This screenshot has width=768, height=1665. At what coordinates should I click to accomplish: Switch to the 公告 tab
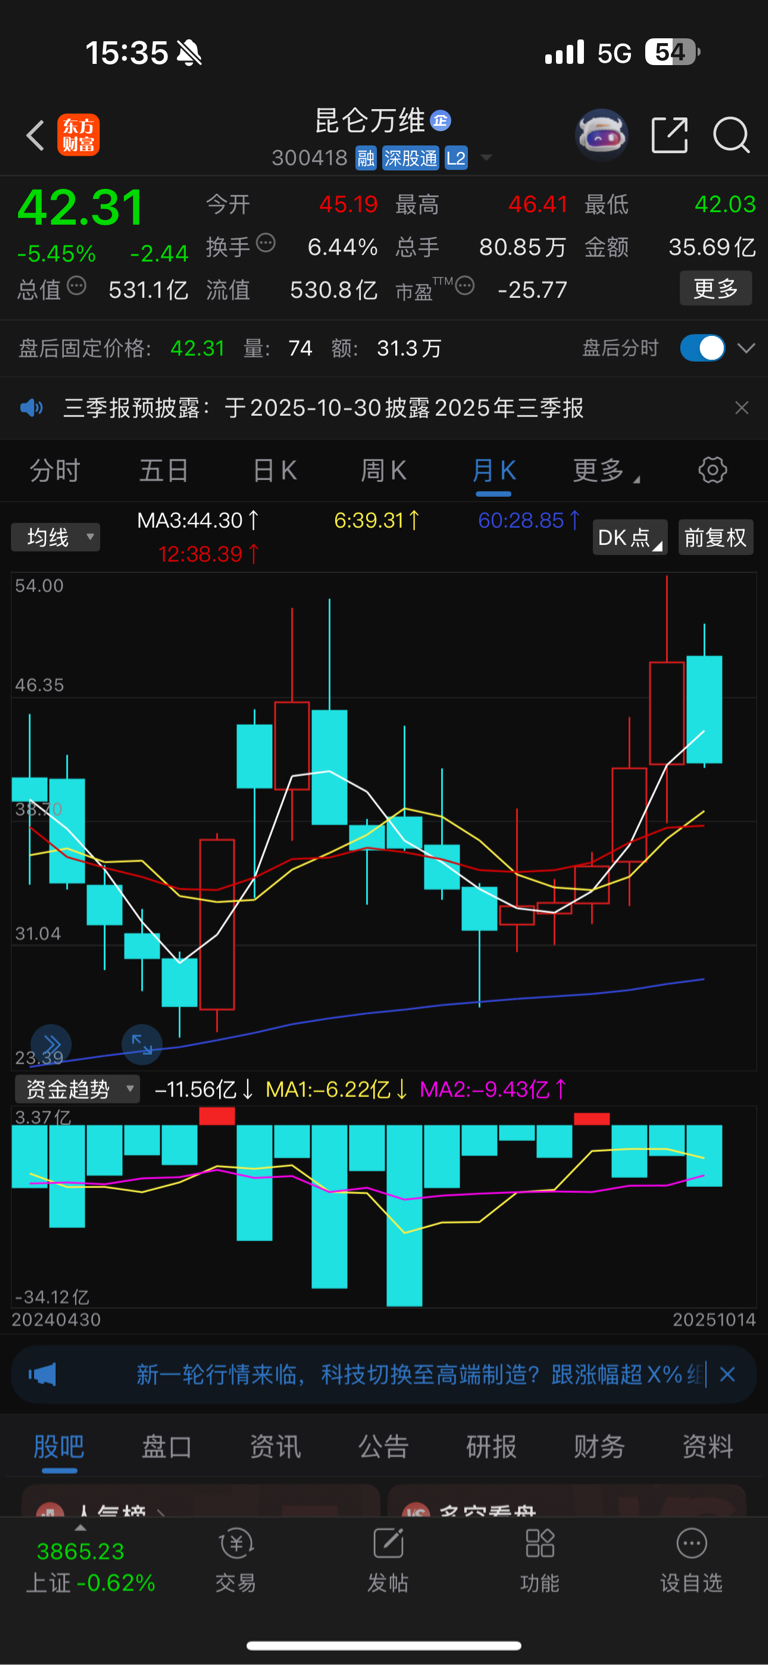[x=383, y=1446]
